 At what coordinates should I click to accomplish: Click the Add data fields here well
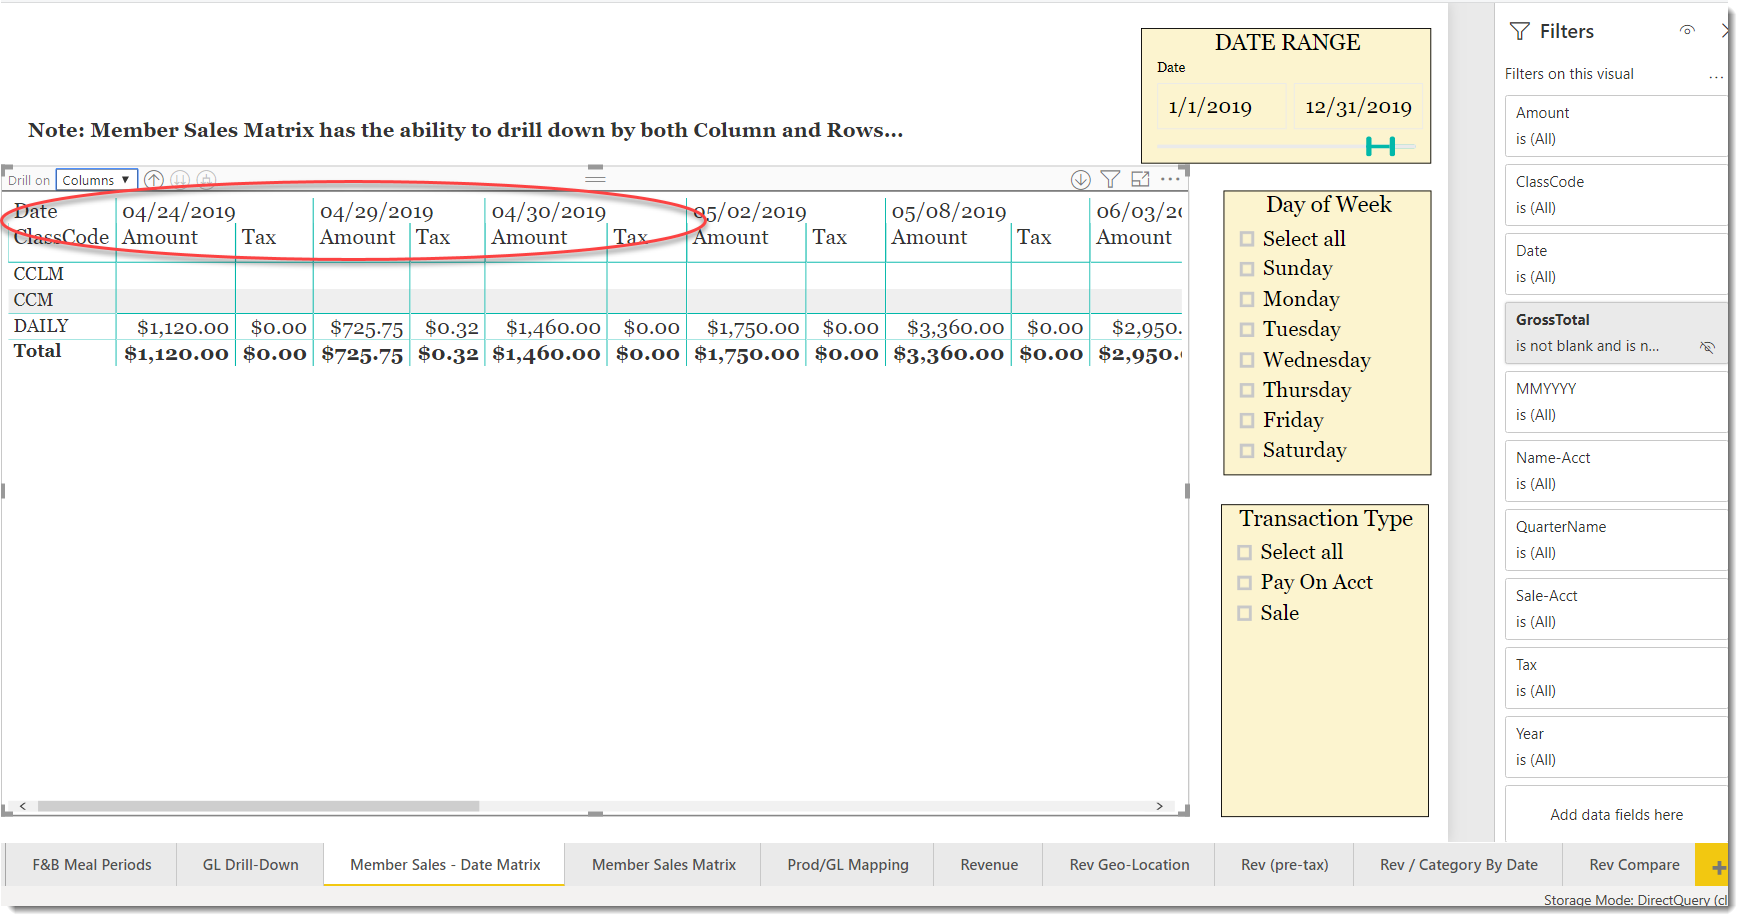point(1616,815)
